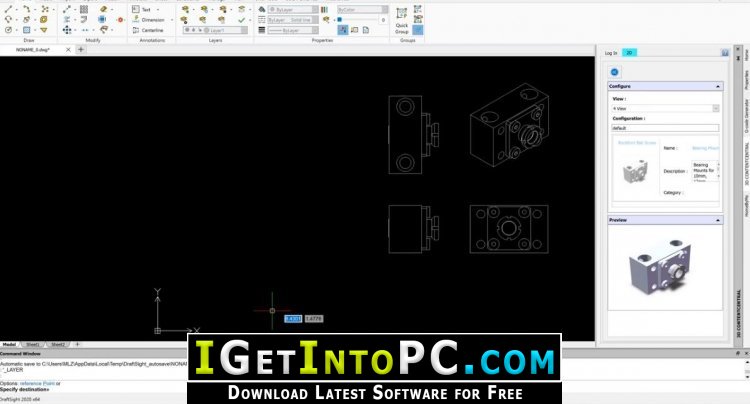
Task: Click the Quick Group icon
Action: [x=402, y=21]
